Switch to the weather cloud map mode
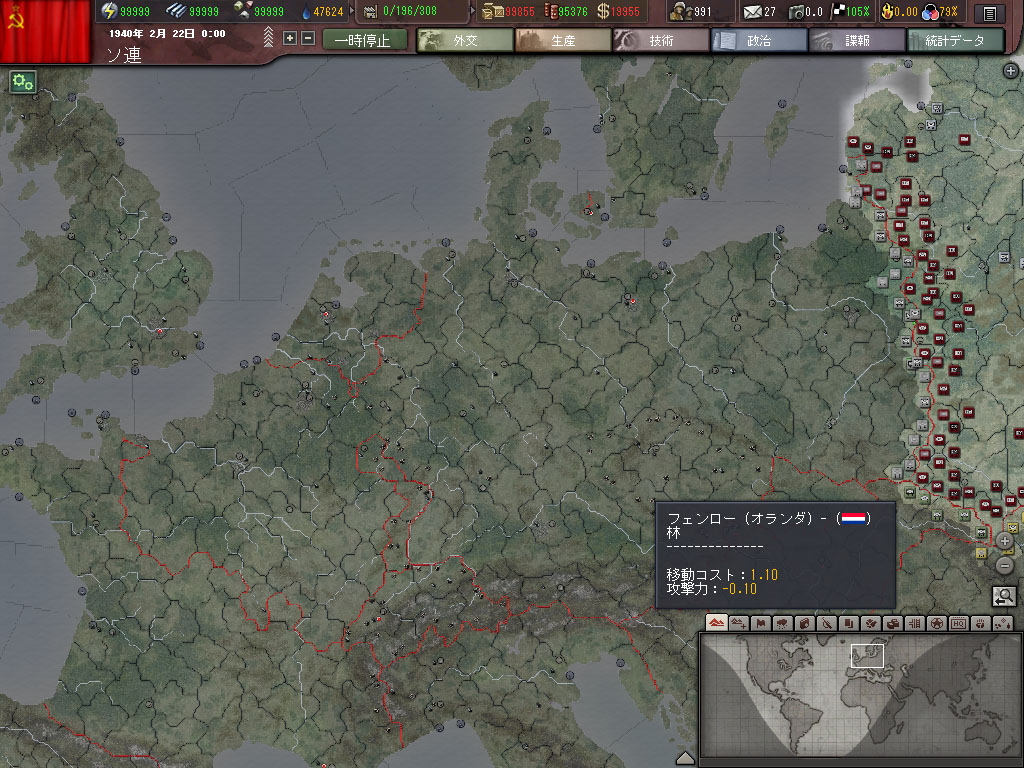This screenshot has height=768, width=1024. [782, 623]
